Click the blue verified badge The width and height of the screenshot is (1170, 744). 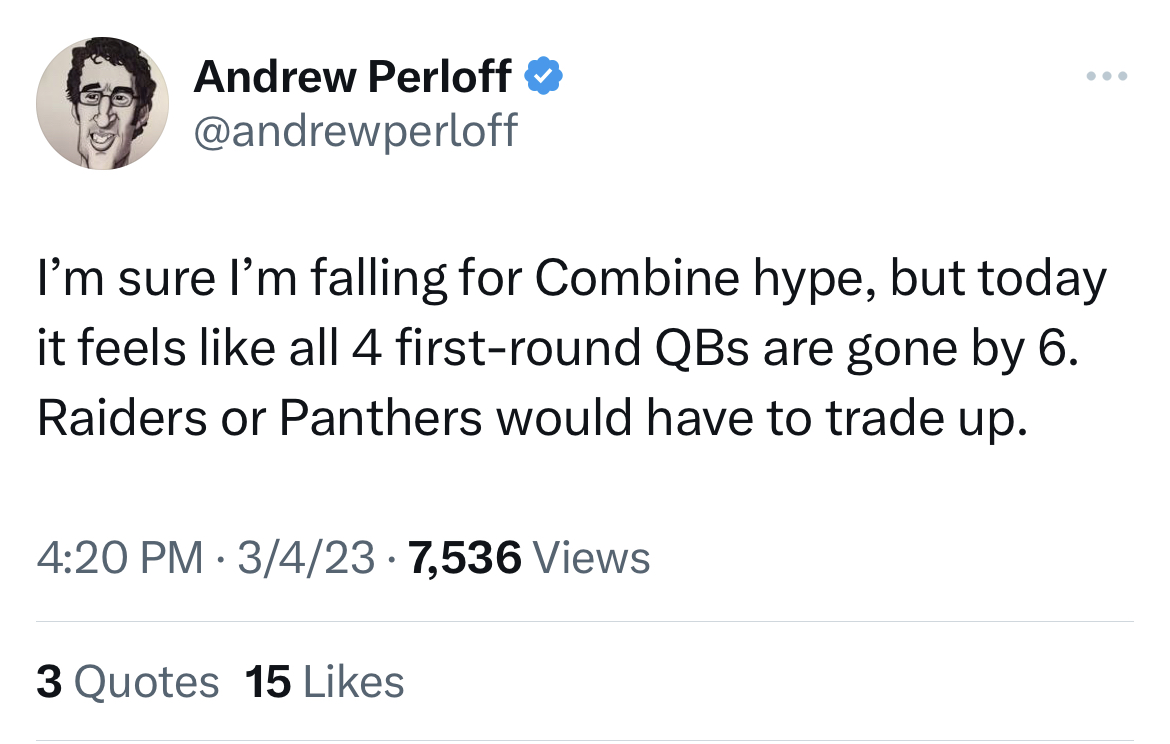pyautogui.click(x=544, y=76)
